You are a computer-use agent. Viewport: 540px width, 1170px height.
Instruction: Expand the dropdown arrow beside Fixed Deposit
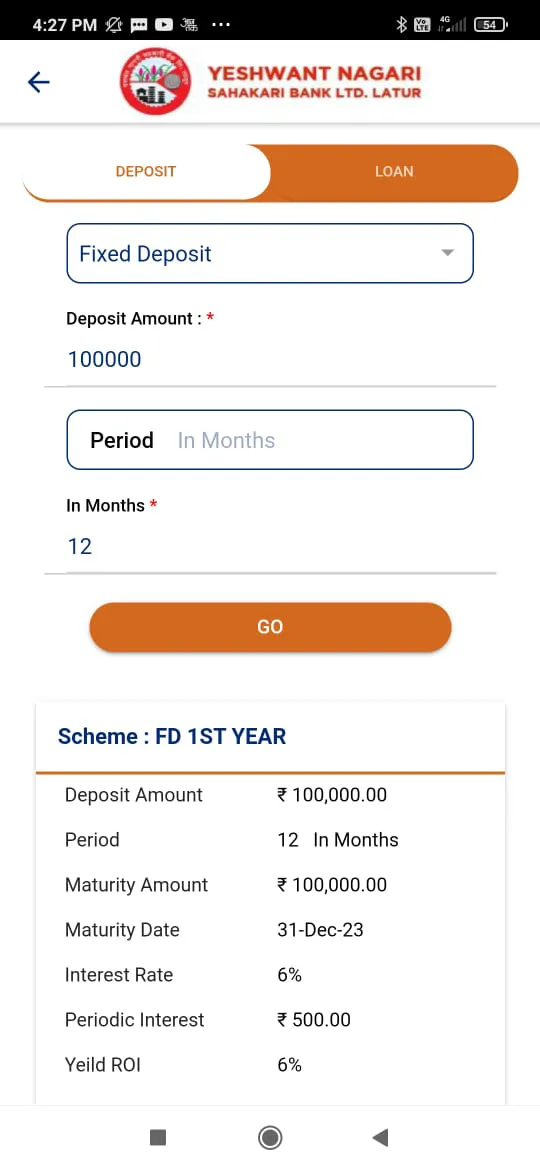tap(448, 253)
